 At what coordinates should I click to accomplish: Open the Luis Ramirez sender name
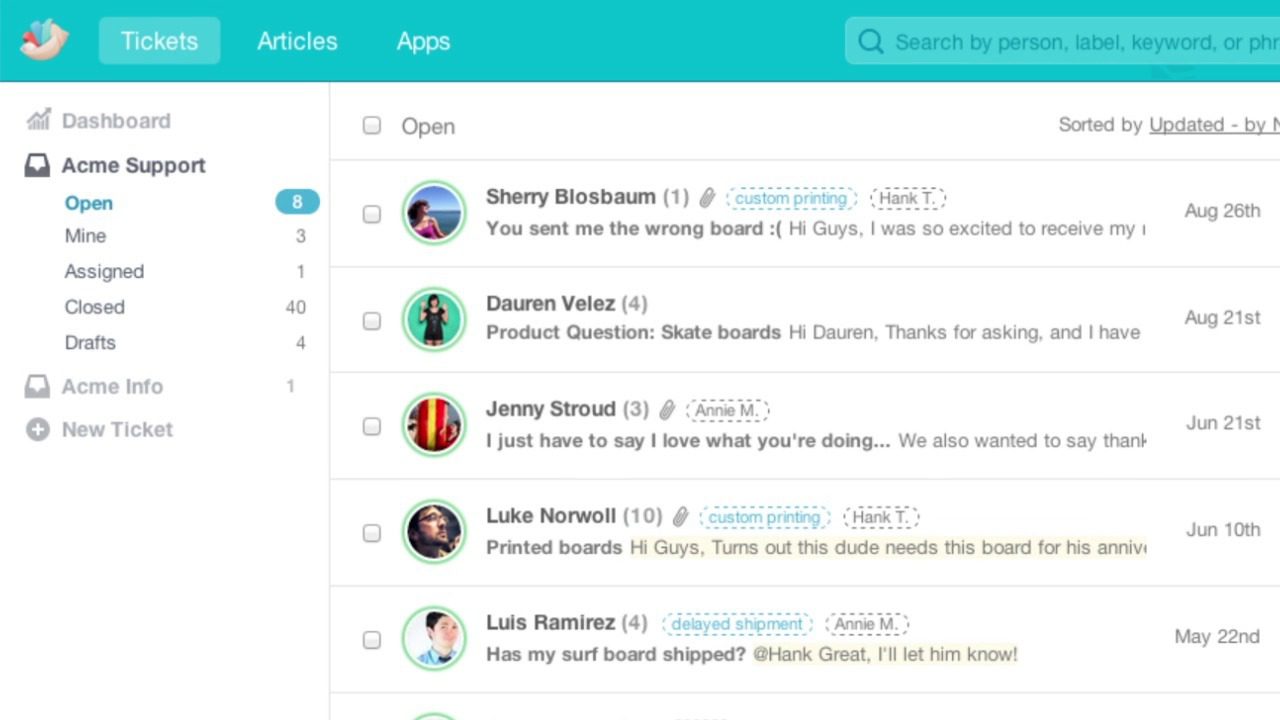click(550, 622)
